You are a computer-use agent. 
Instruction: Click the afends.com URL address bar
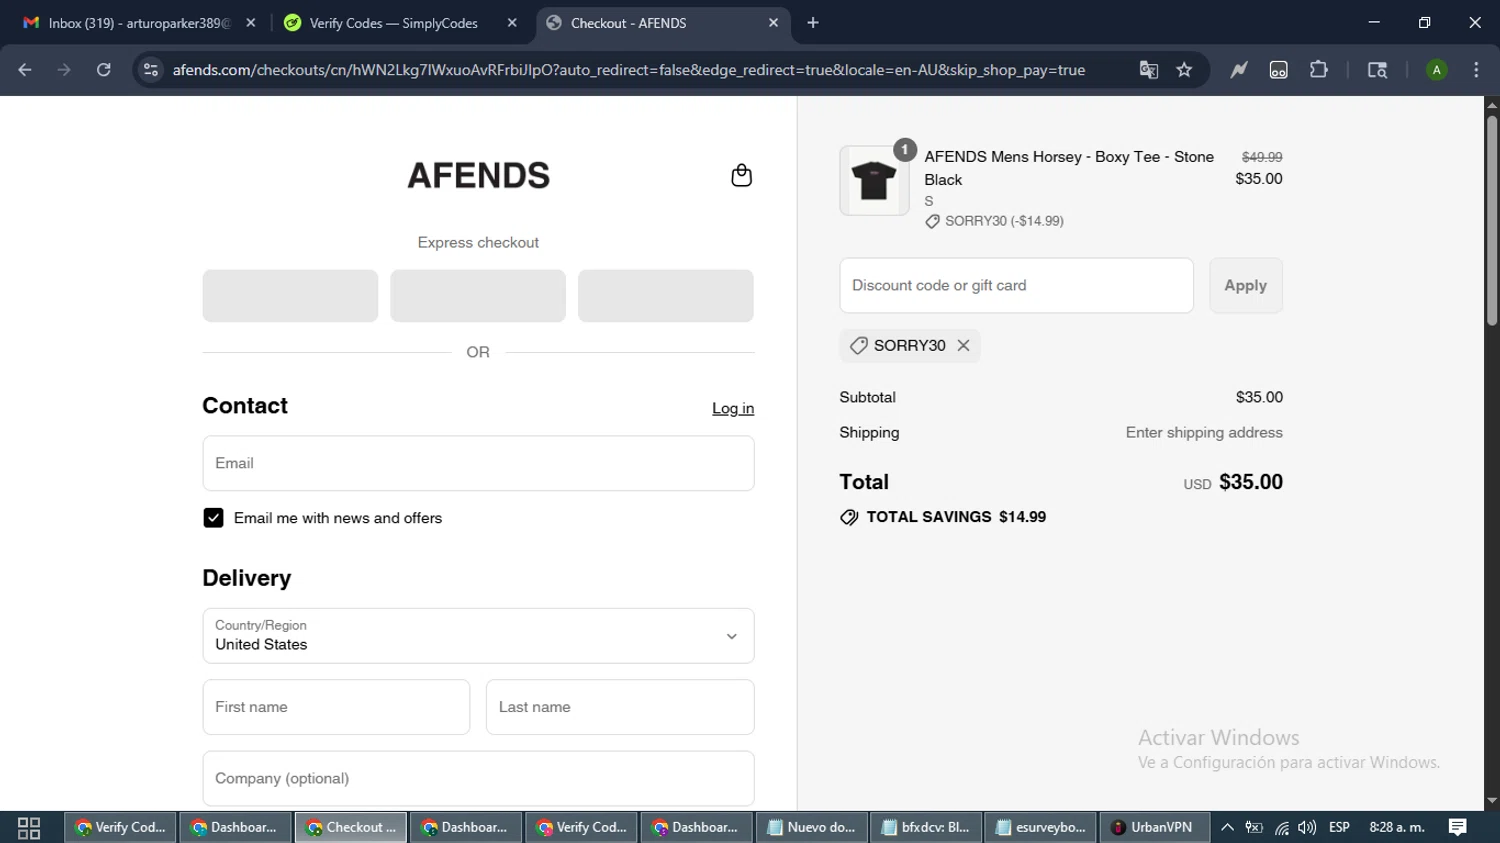pyautogui.click(x=628, y=70)
